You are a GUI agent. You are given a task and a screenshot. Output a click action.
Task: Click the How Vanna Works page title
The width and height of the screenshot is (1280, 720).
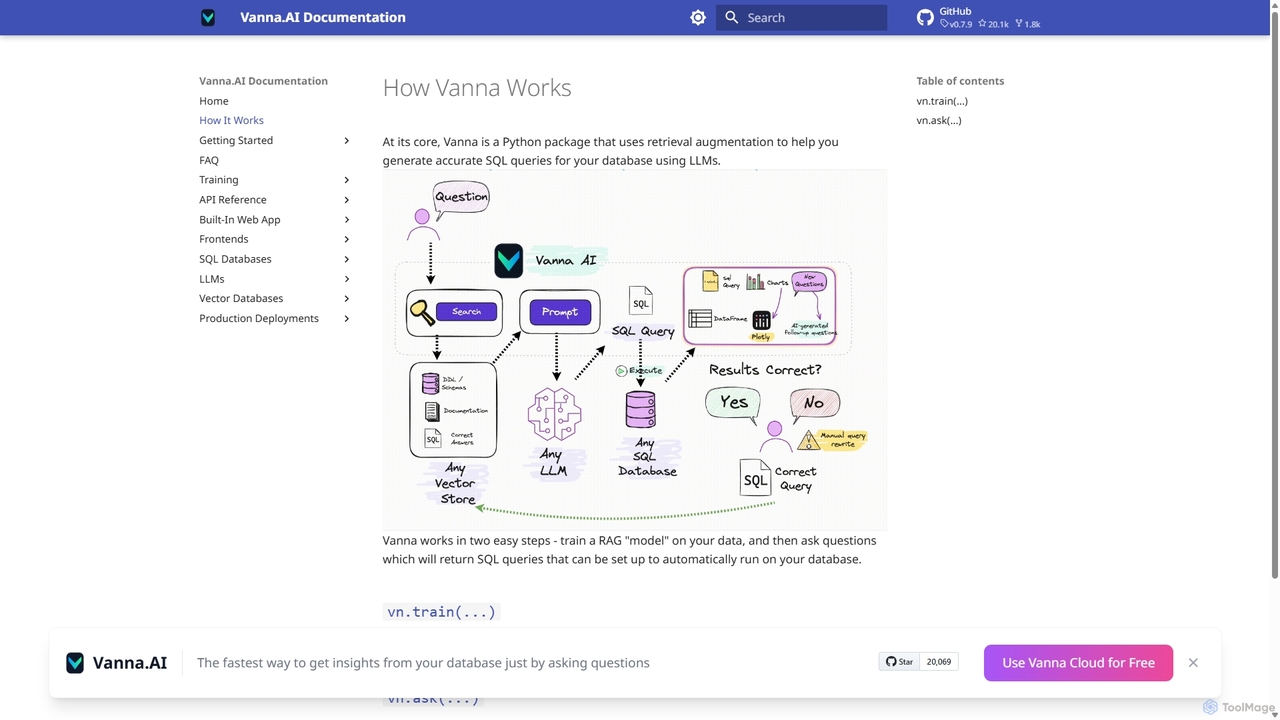(477, 87)
